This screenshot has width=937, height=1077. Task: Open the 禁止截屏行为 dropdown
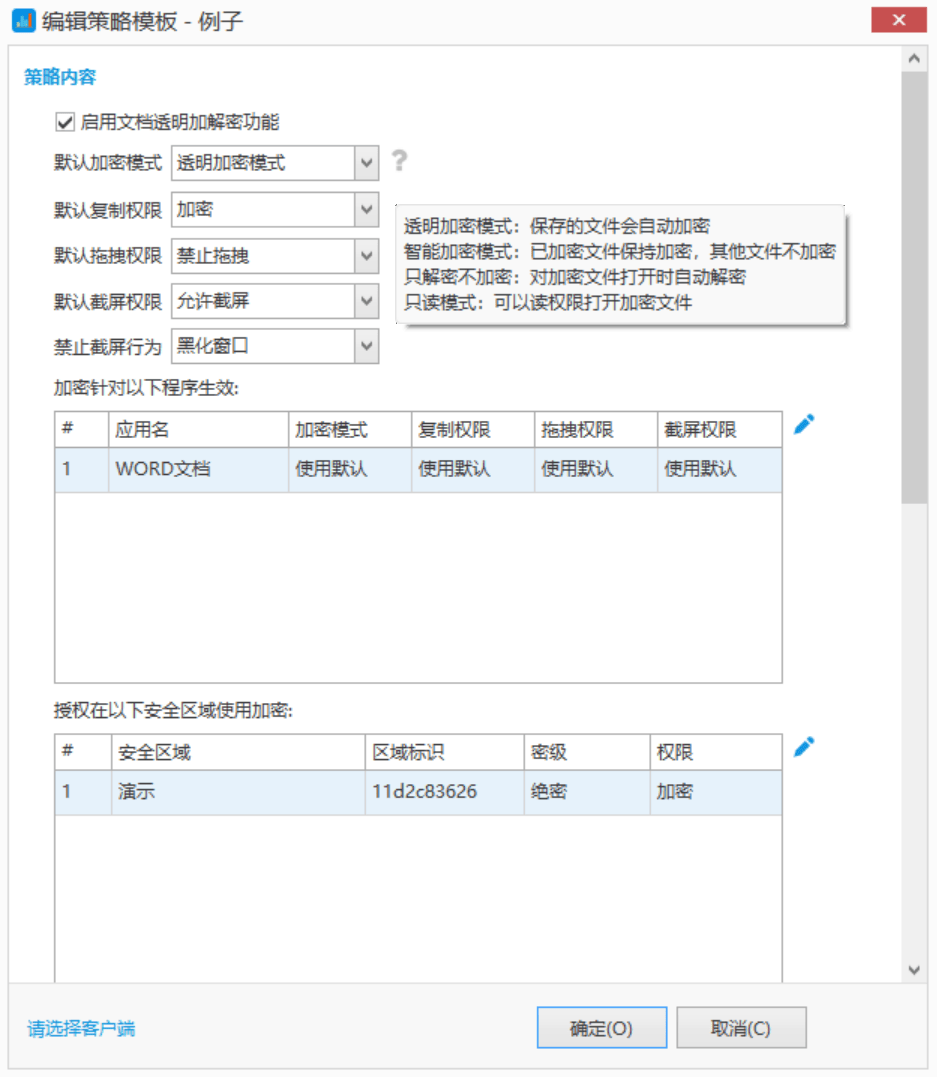366,347
